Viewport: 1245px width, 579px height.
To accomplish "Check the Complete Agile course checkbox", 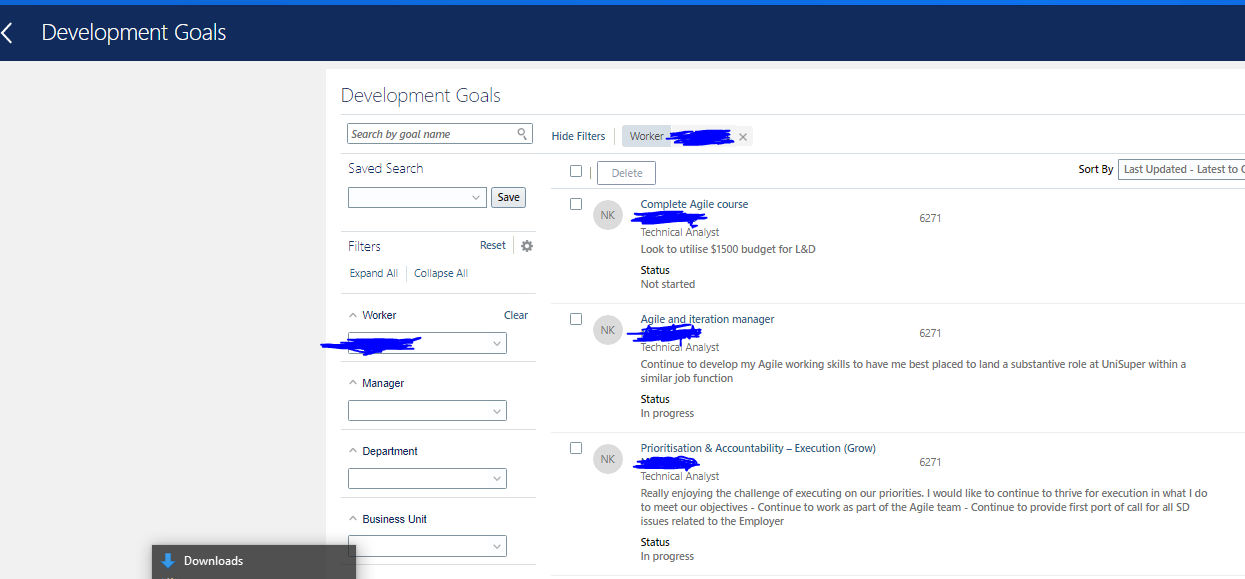I will click(576, 201).
